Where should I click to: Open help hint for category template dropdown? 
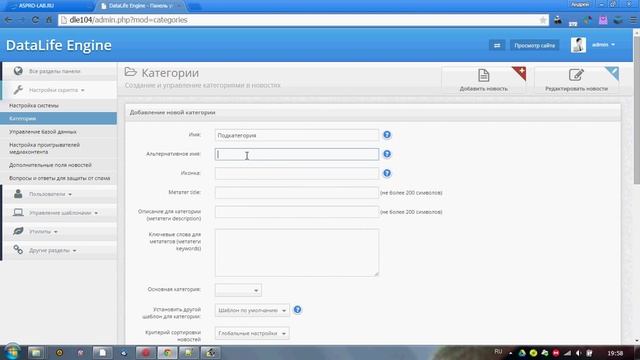pyautogui.click(x=298, y=310)
